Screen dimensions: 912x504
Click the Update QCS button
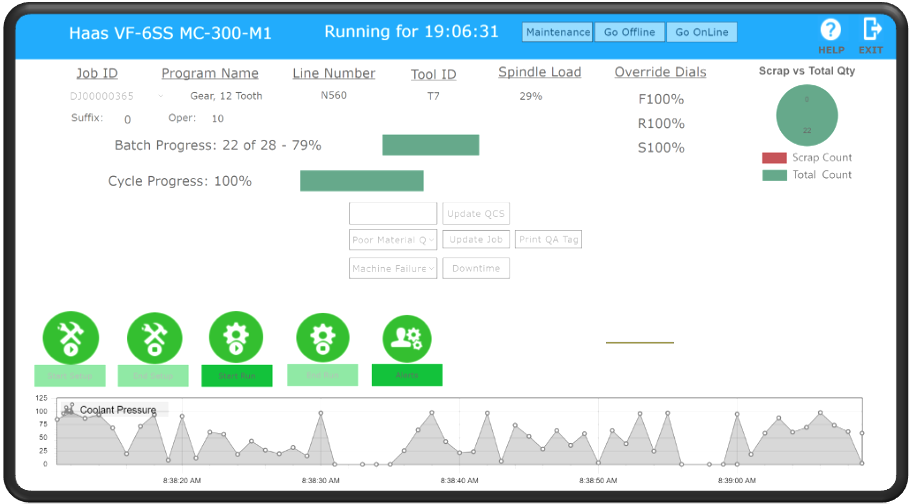coord(476,213)
